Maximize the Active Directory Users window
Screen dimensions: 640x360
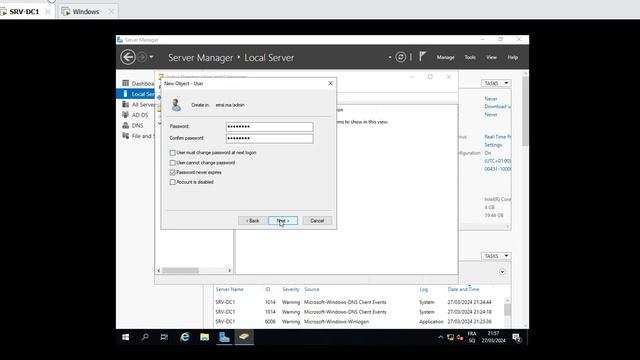coord(430,77)
